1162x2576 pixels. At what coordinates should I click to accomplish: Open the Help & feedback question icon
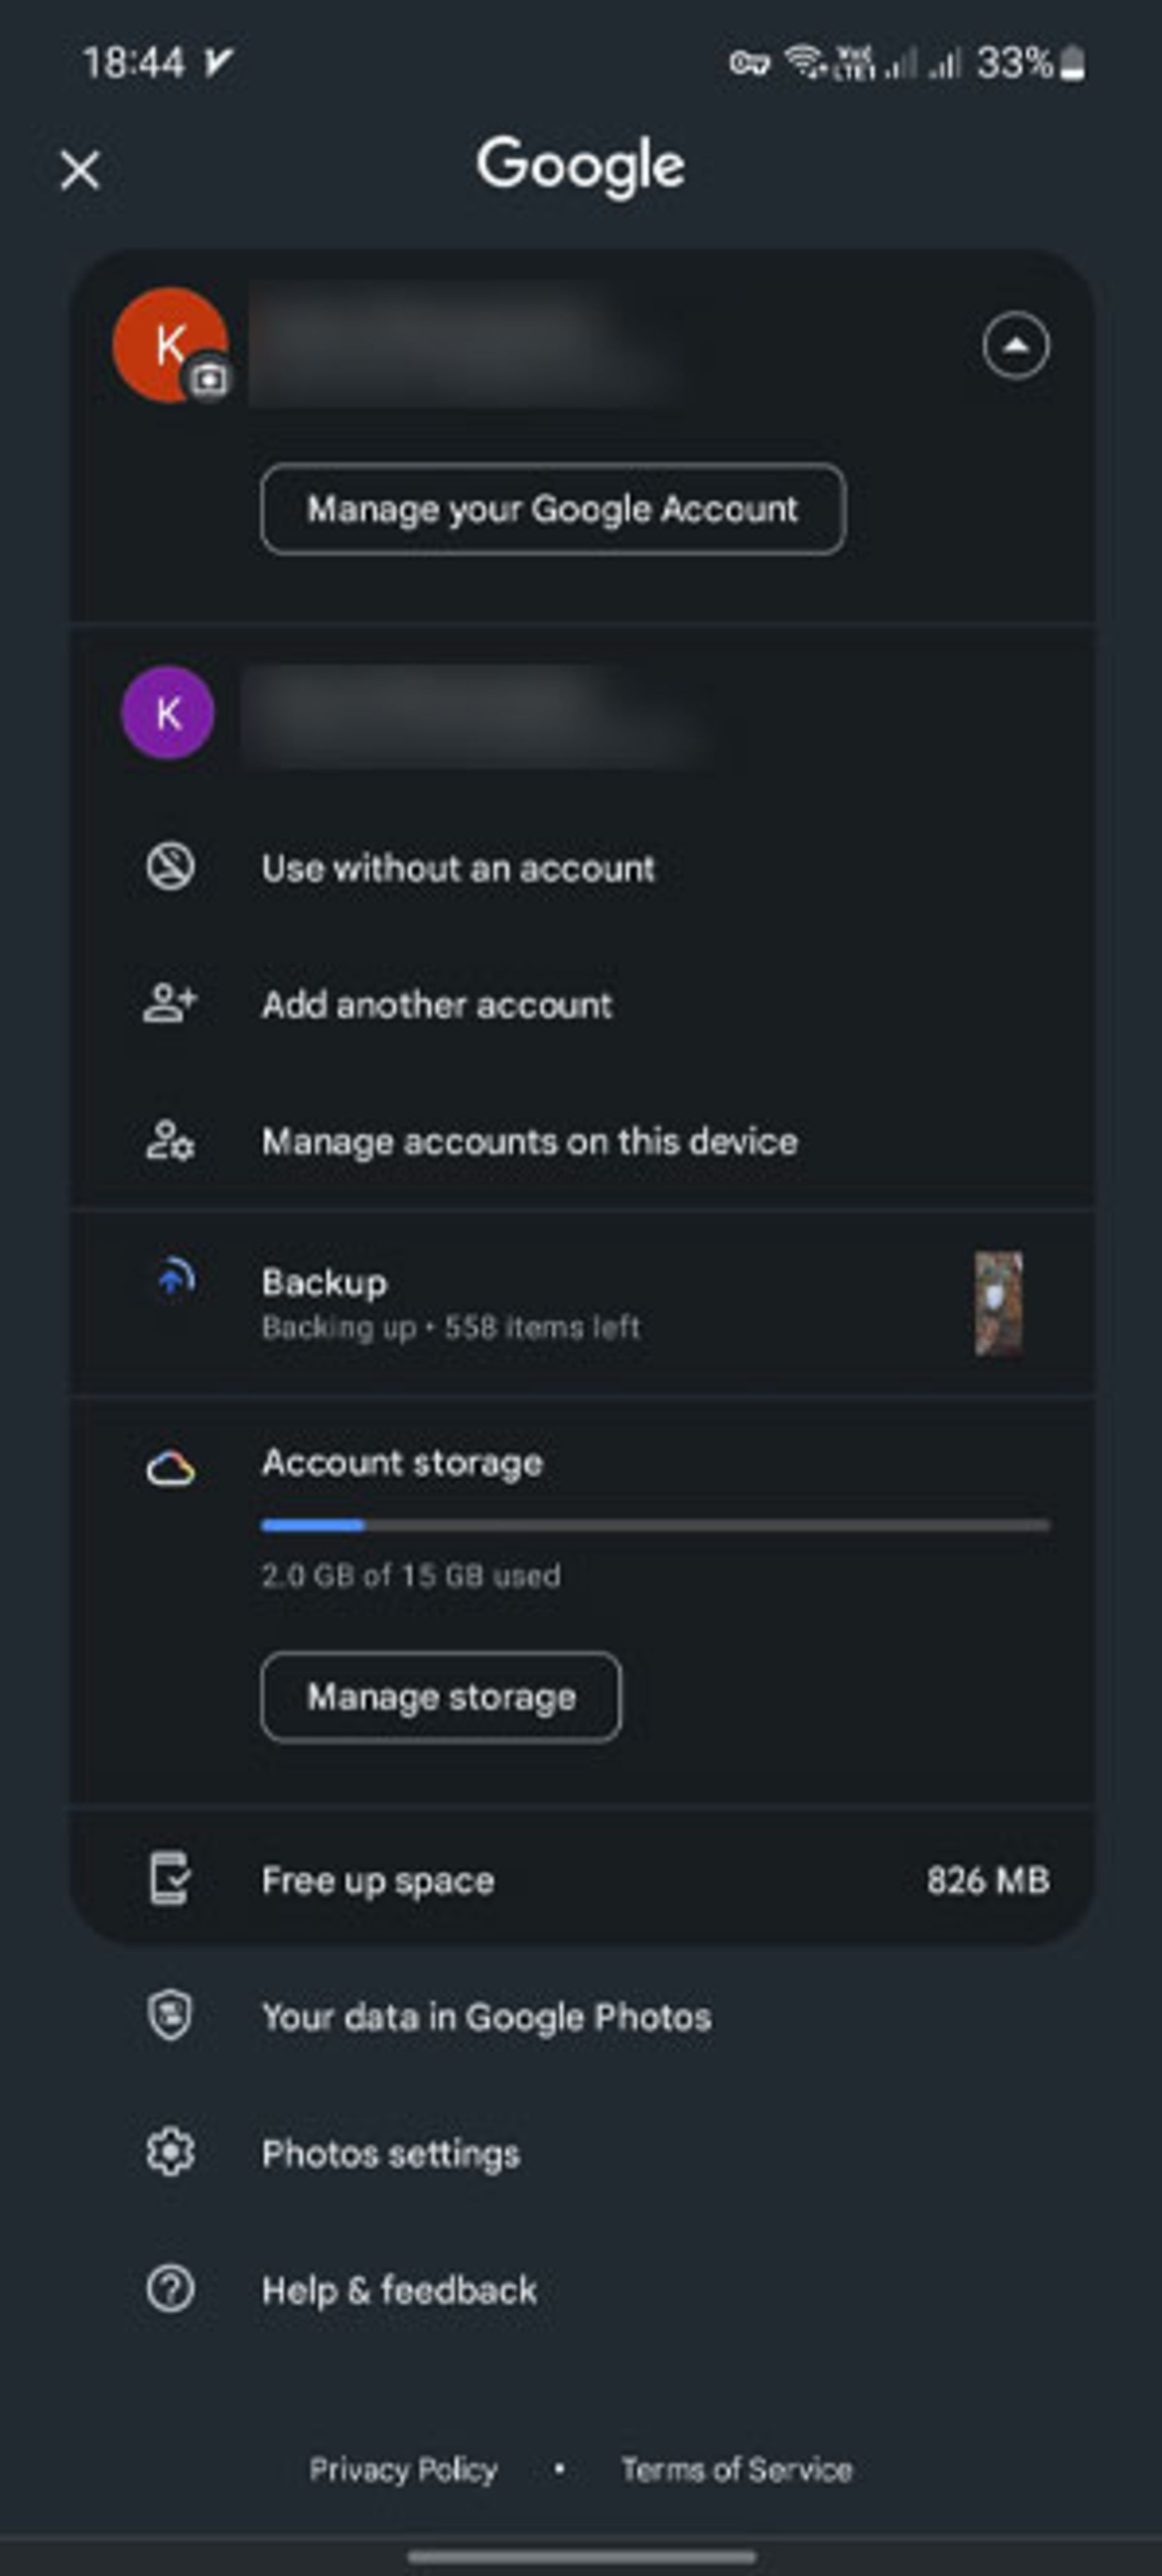pyautogui.click(x=171, y=2289)
